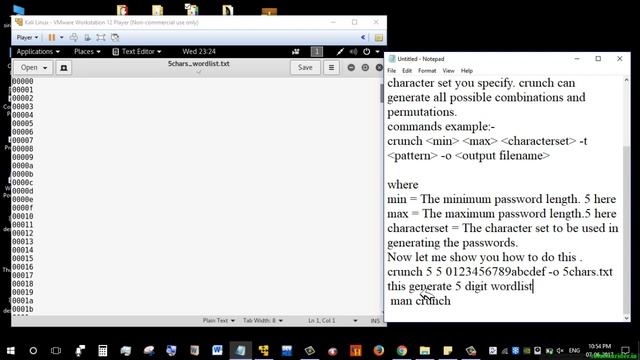Open the Ln 1, Col 1 position dropdown
640x360 pixels.
(x=333, y=320)
